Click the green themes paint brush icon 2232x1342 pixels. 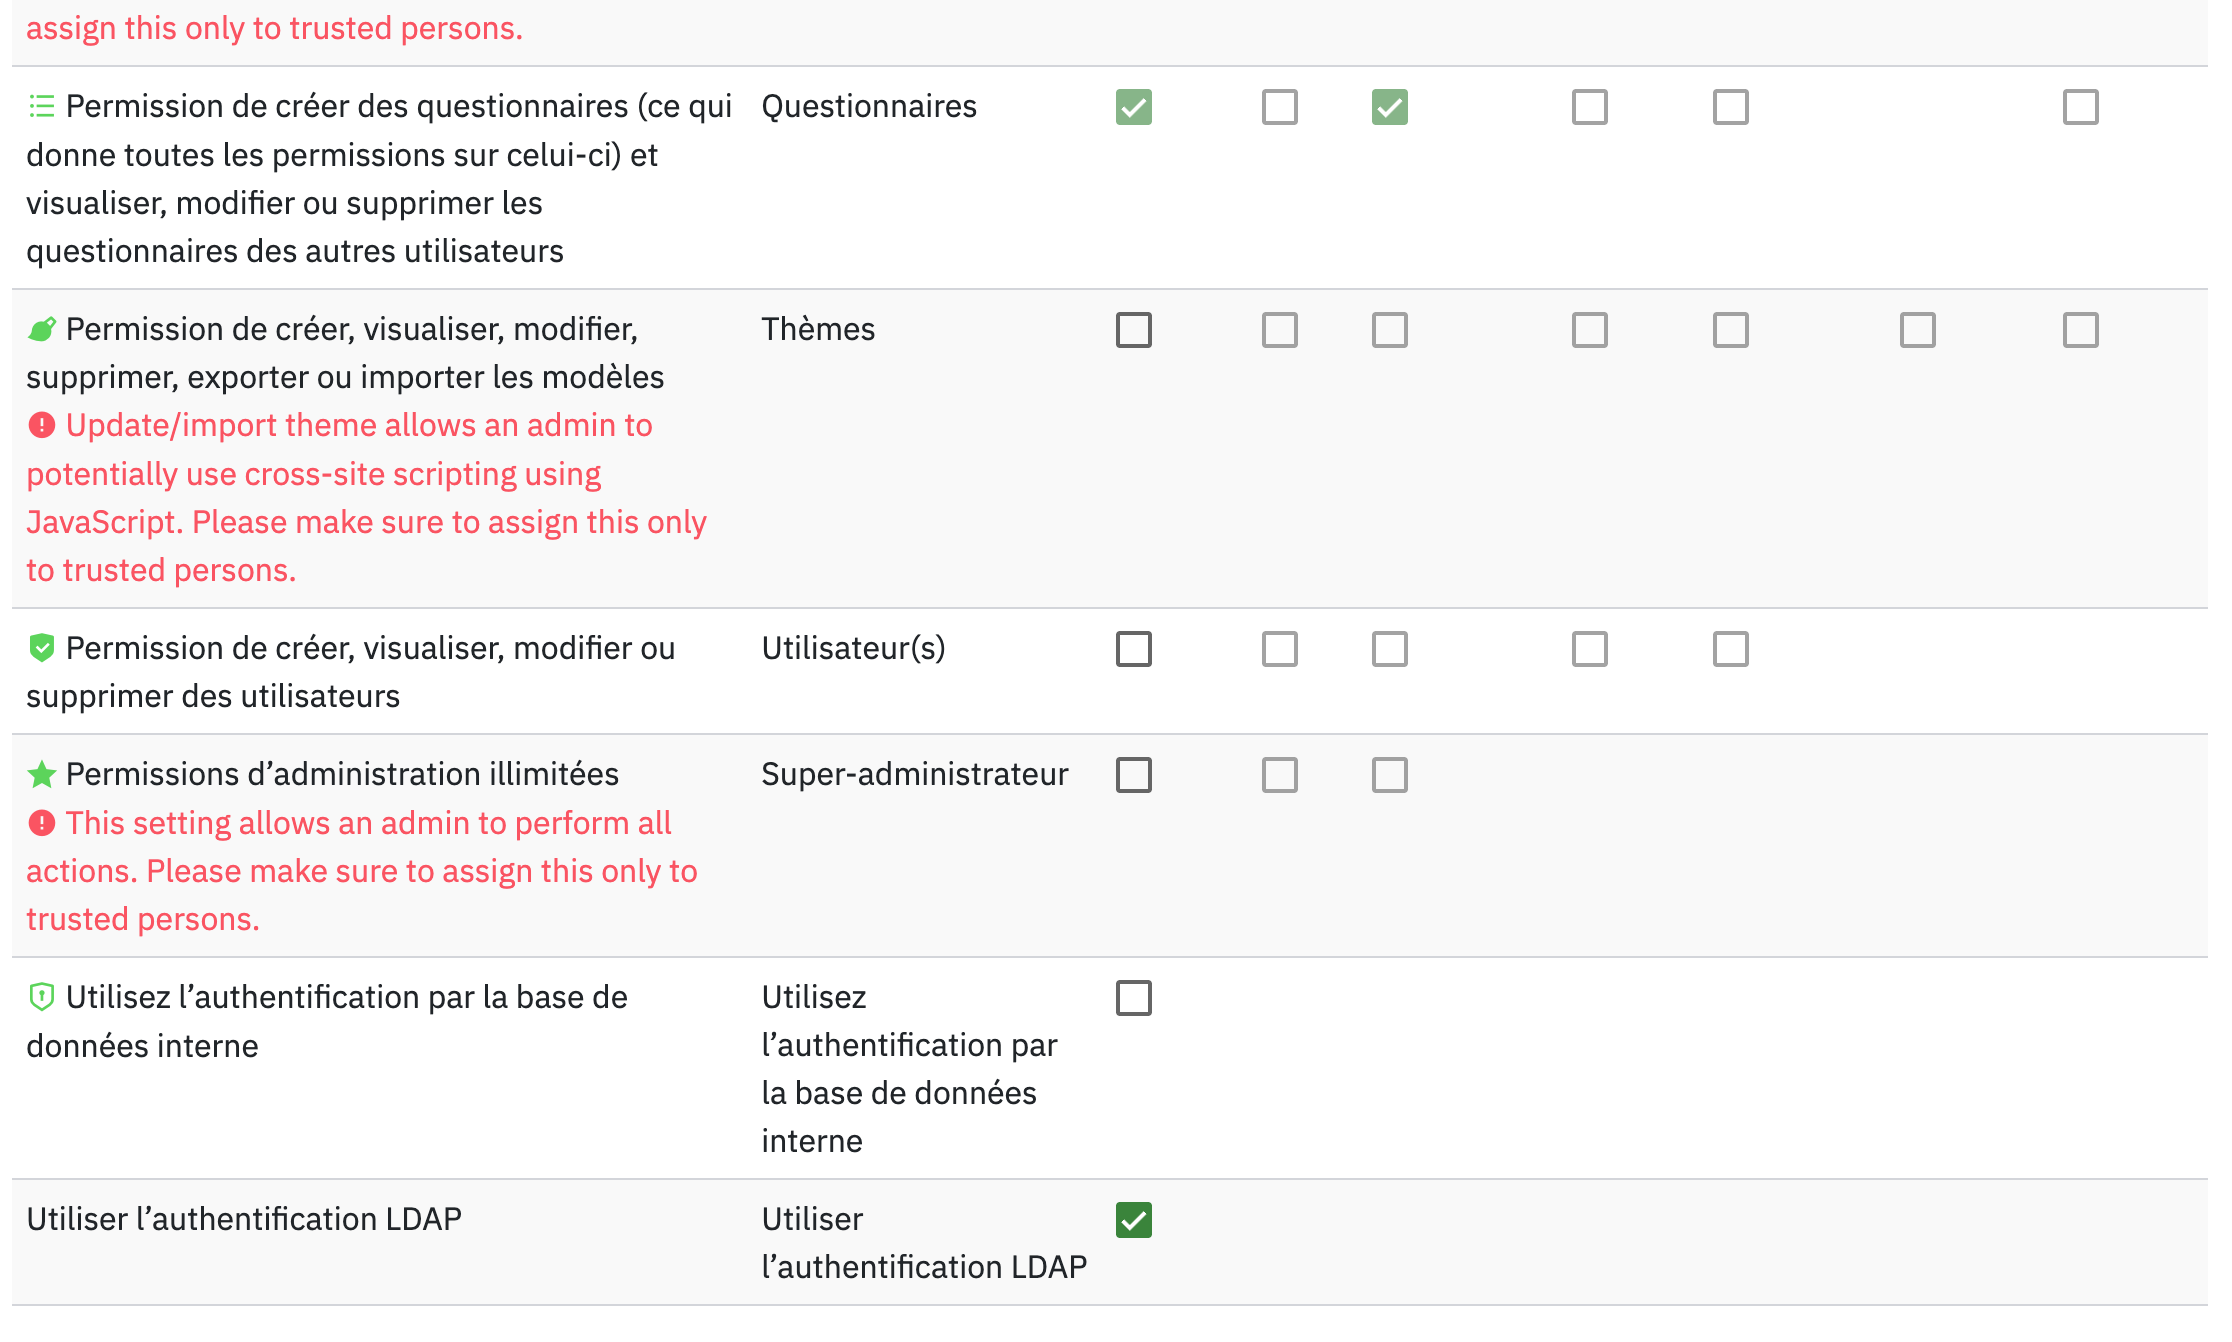coord(42,329)
